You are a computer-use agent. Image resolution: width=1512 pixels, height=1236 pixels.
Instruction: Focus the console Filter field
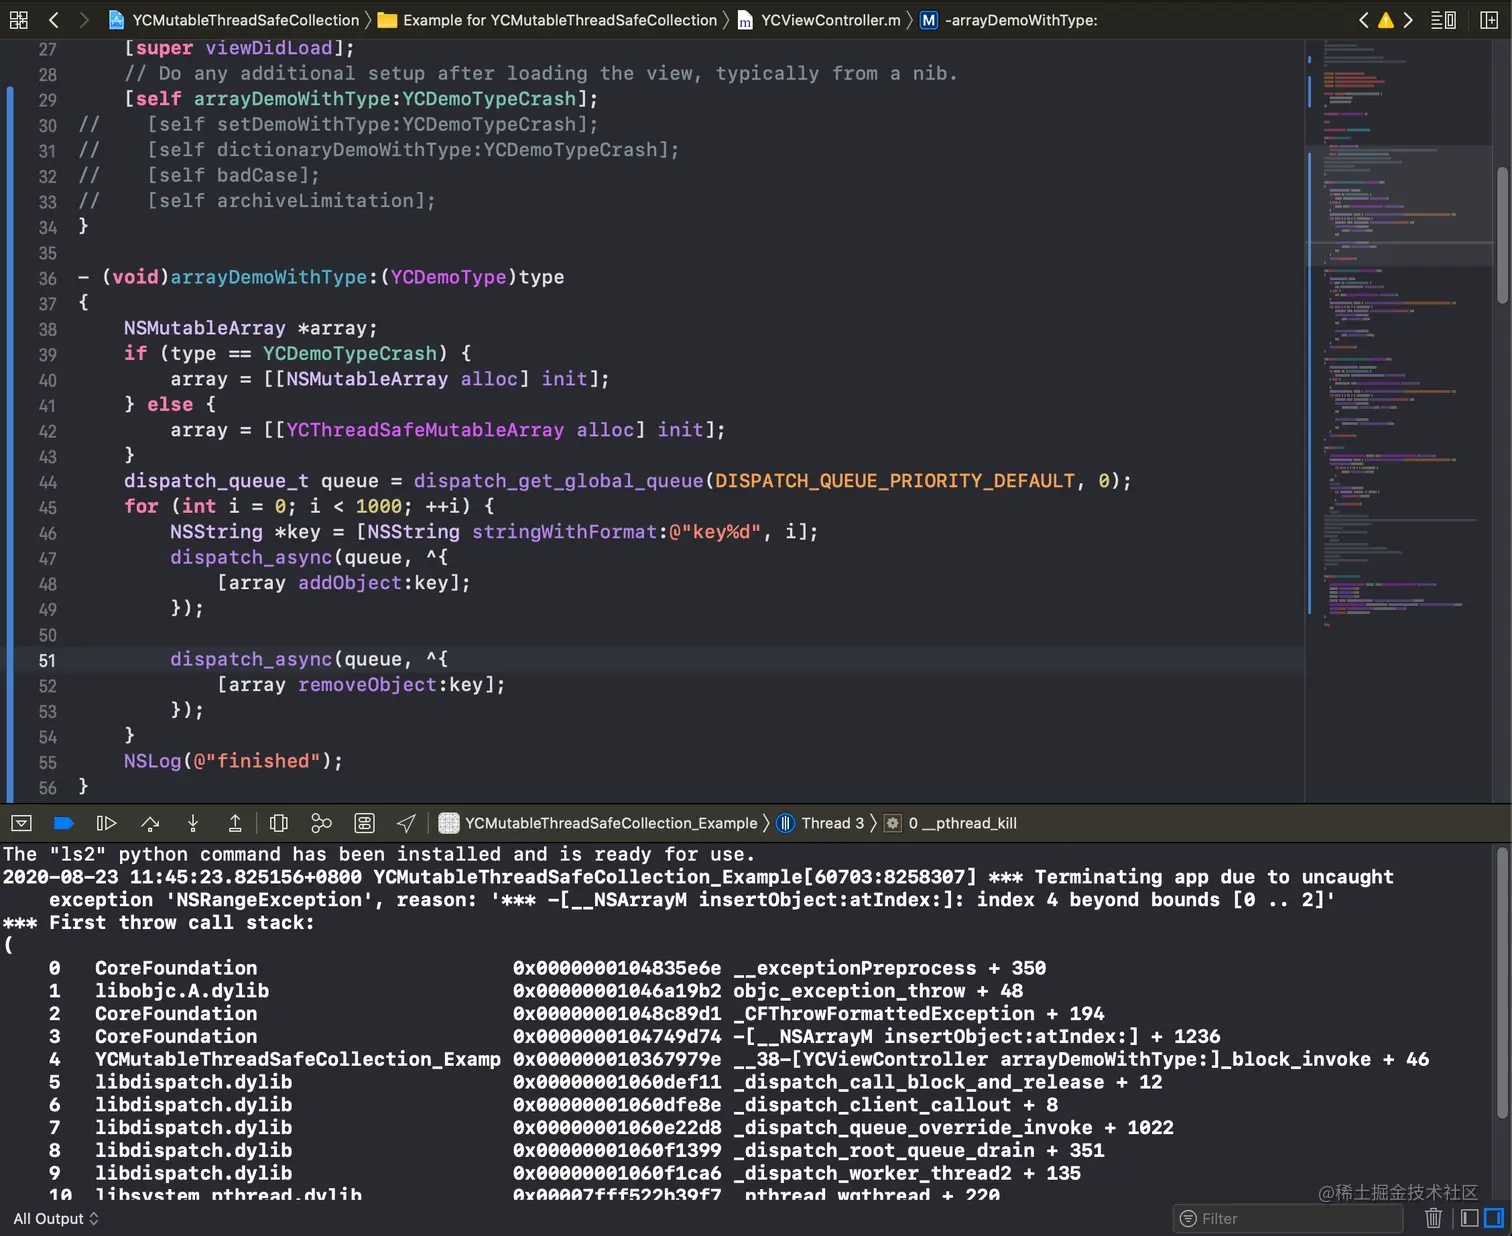(x=1290, y=1218)
